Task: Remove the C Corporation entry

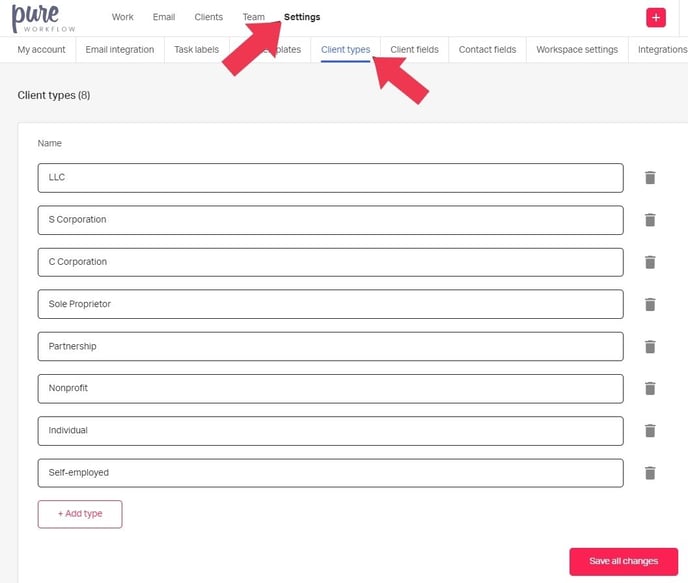Action: coord(650,262)
